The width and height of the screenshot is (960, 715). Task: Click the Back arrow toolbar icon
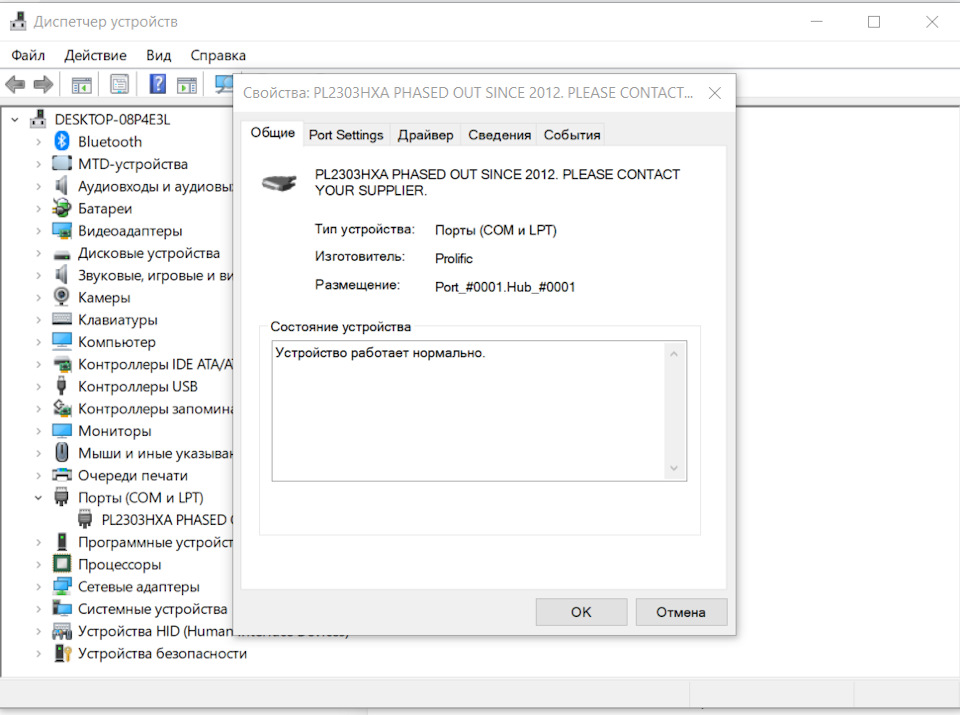[x=15, y=84]
